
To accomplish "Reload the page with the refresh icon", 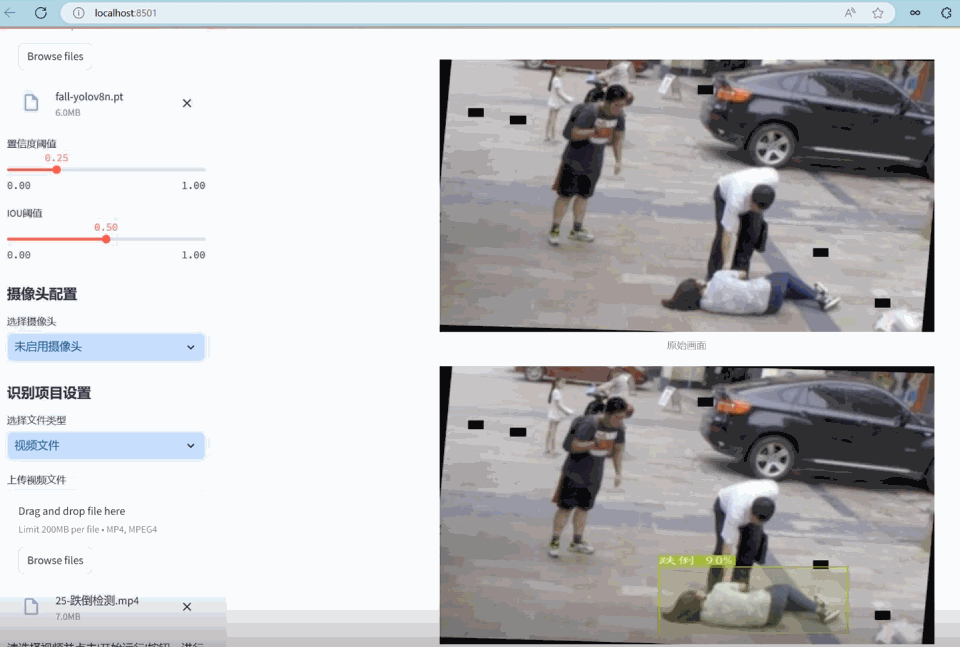I will click(41, 12).
